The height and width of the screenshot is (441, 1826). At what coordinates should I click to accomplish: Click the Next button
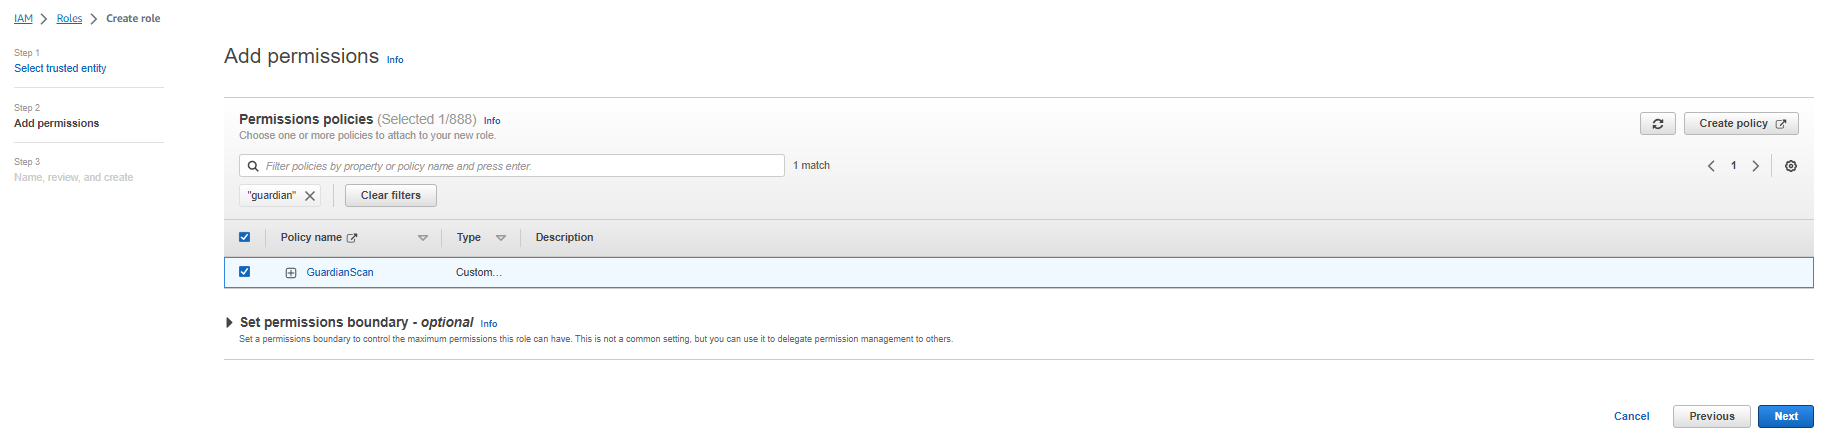pos(1785,416)
